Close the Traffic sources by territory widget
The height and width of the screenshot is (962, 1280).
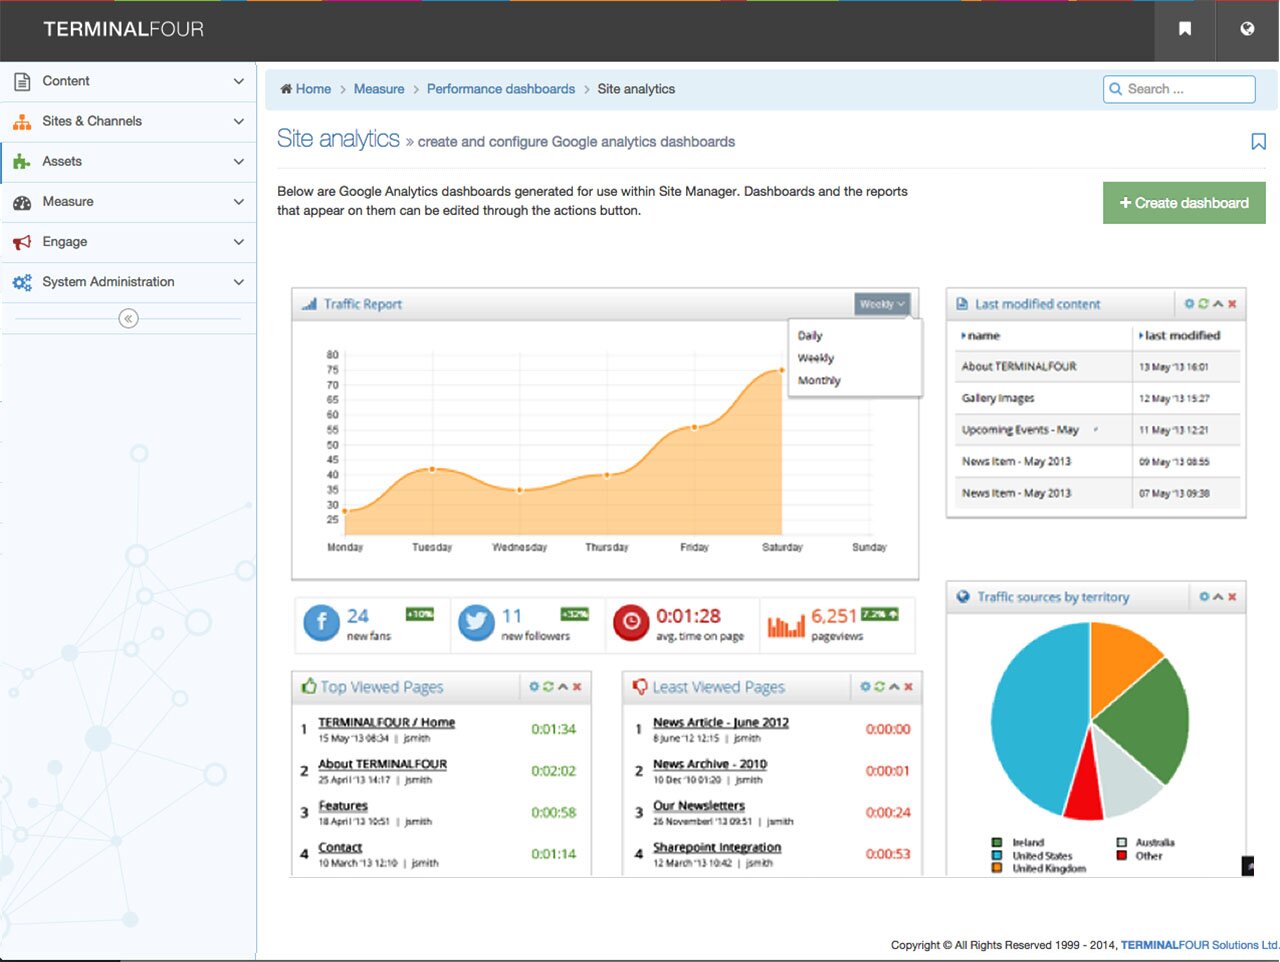[x=1232, y=597]
